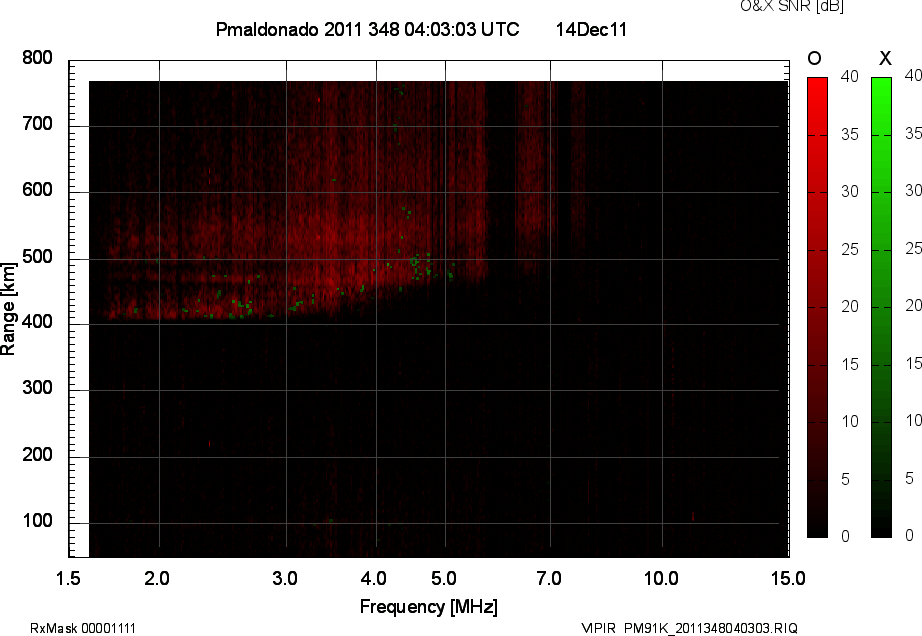
Task: Click the red O-mode SNR colorbar
Action: 817,307
